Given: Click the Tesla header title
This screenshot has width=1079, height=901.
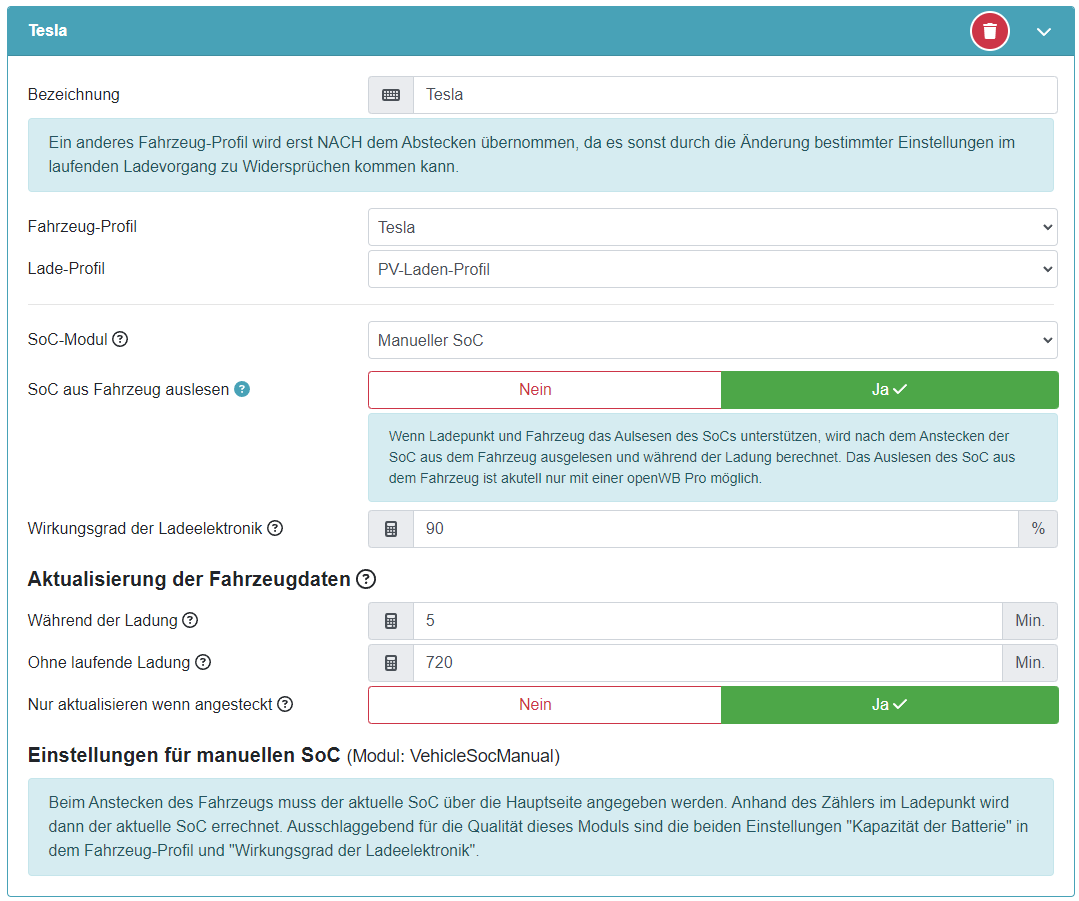Looking at the screenshot, I should (x=48, y=31).
